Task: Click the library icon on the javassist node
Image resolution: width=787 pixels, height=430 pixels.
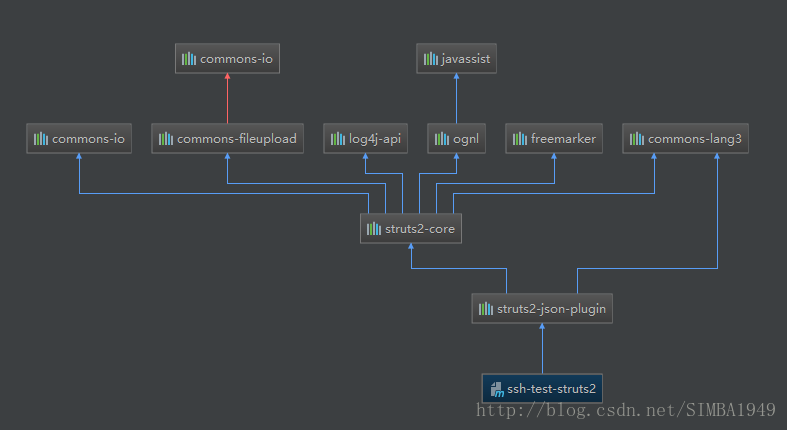Action: tap(431, 59)
